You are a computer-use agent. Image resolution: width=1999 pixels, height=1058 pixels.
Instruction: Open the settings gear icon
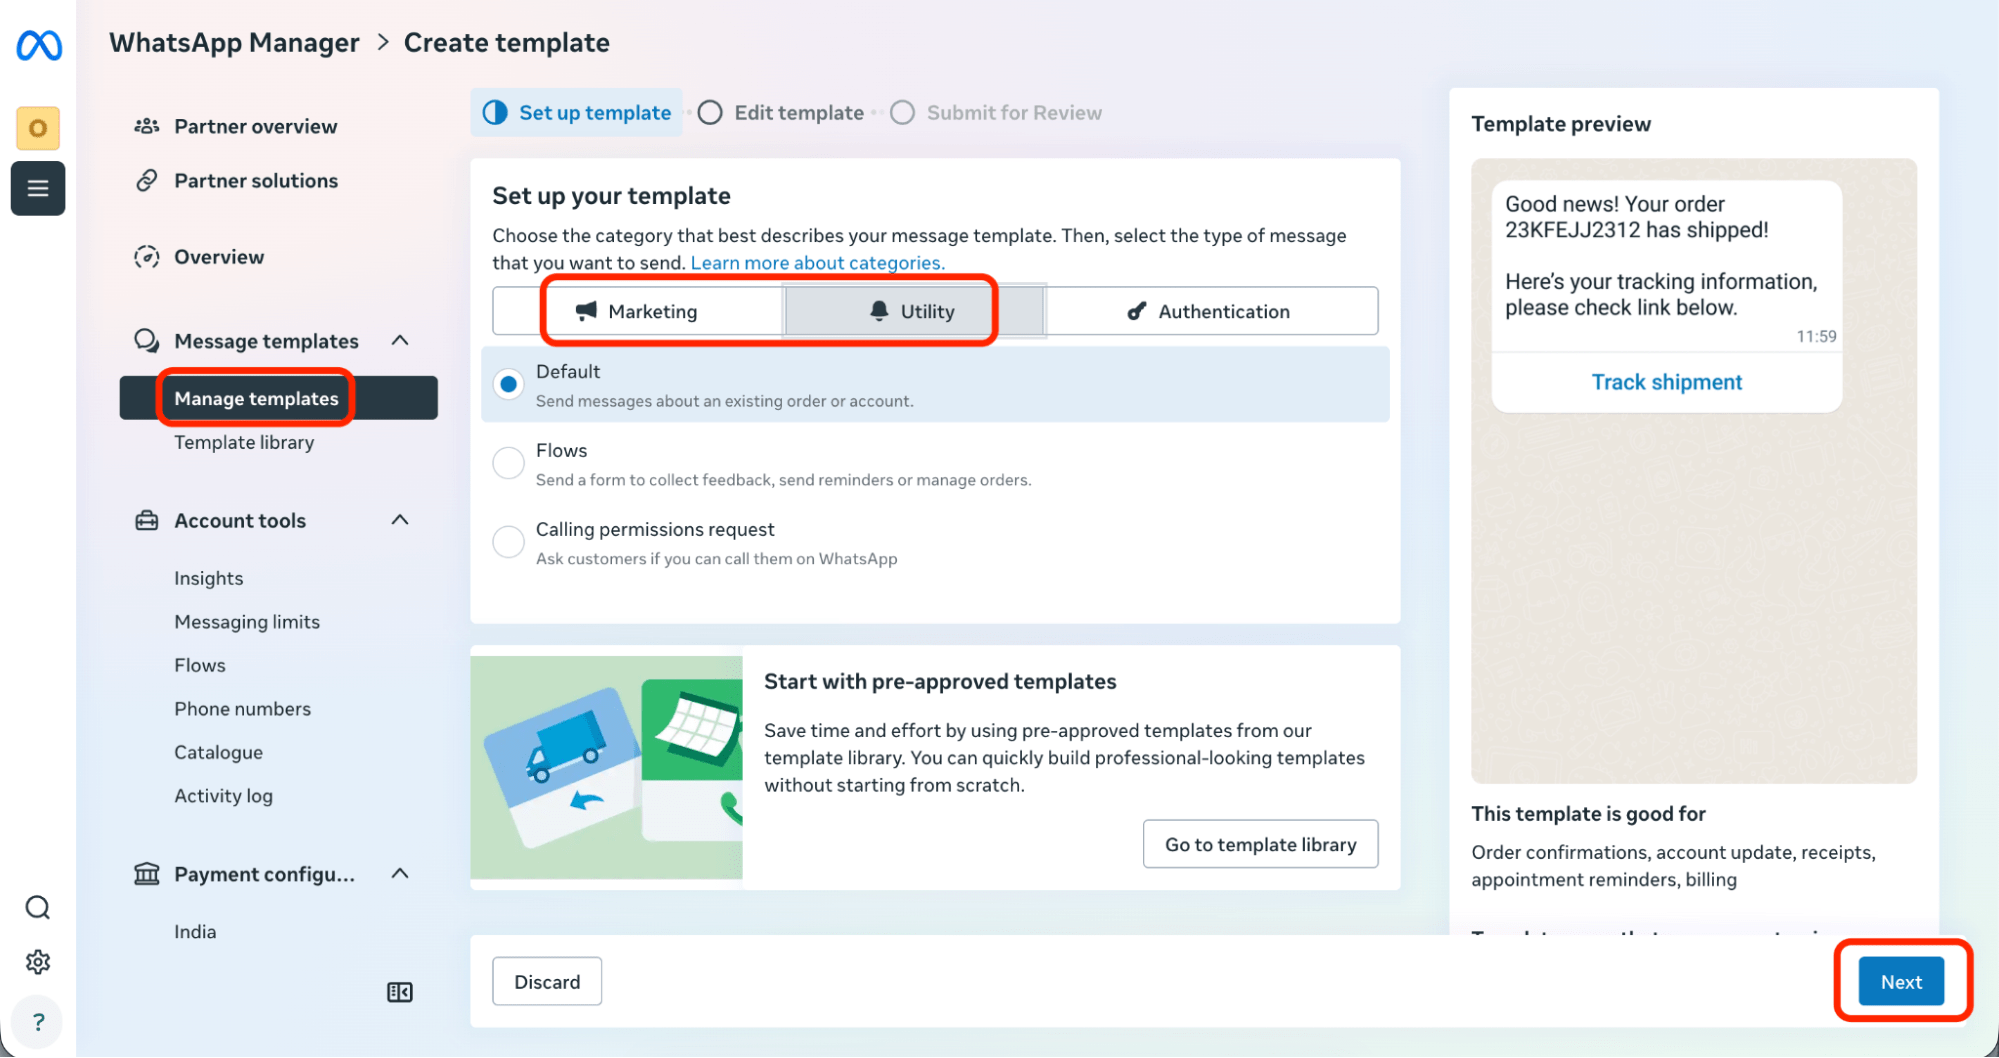(x=38, y=962)
